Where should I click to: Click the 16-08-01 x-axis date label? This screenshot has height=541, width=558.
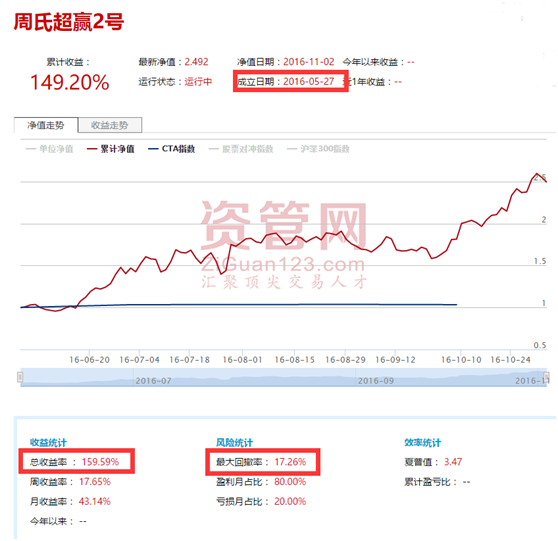[242, 360]
